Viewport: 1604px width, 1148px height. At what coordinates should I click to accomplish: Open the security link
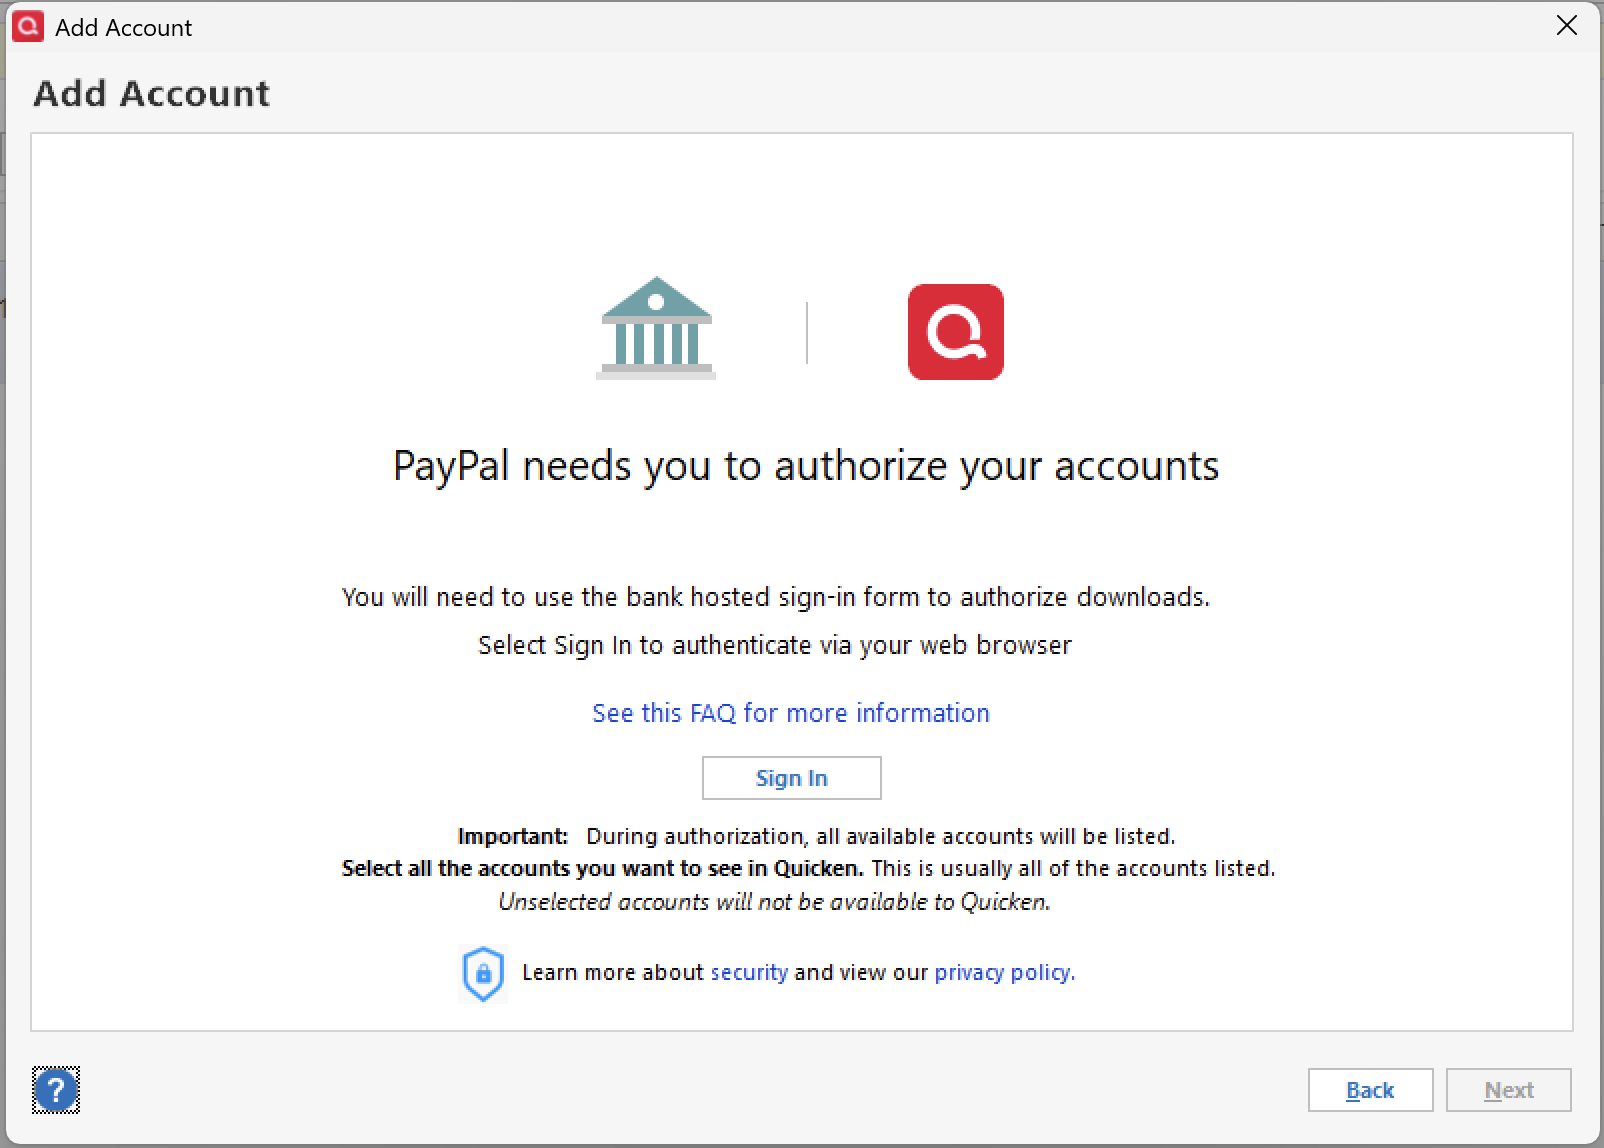pyautogui.click(x=749, y=972)
